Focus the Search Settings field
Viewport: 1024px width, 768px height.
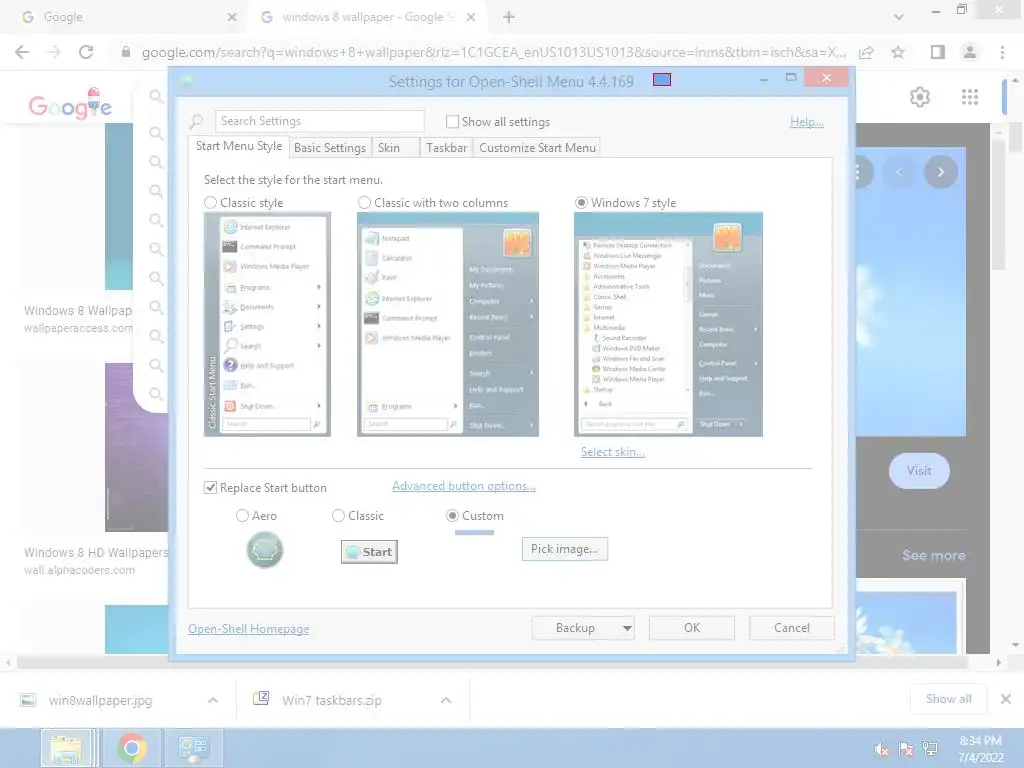(319, 121)
